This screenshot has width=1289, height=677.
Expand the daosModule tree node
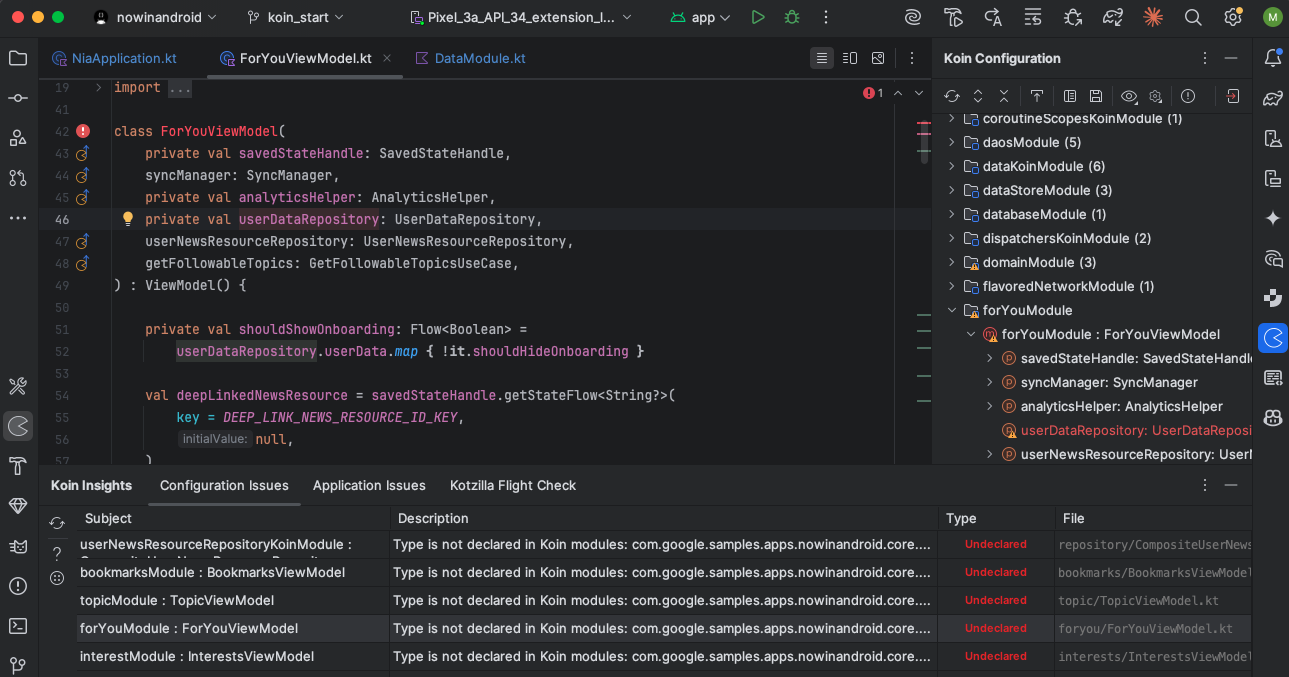[952, 143]
